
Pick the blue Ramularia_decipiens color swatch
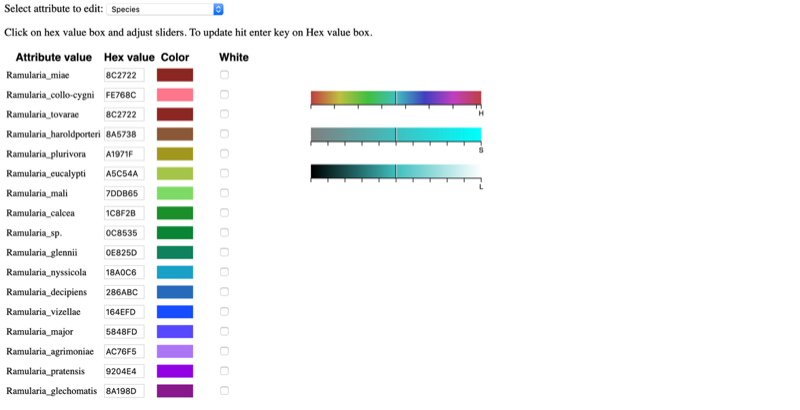(175, 292)
